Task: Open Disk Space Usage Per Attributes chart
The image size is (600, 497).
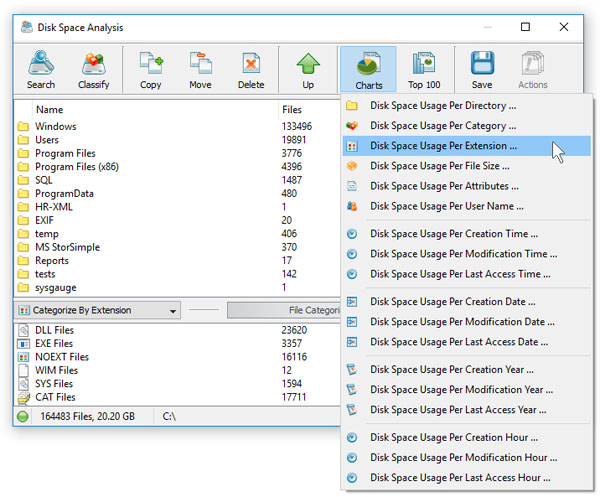Action: [x=466, y=186]
